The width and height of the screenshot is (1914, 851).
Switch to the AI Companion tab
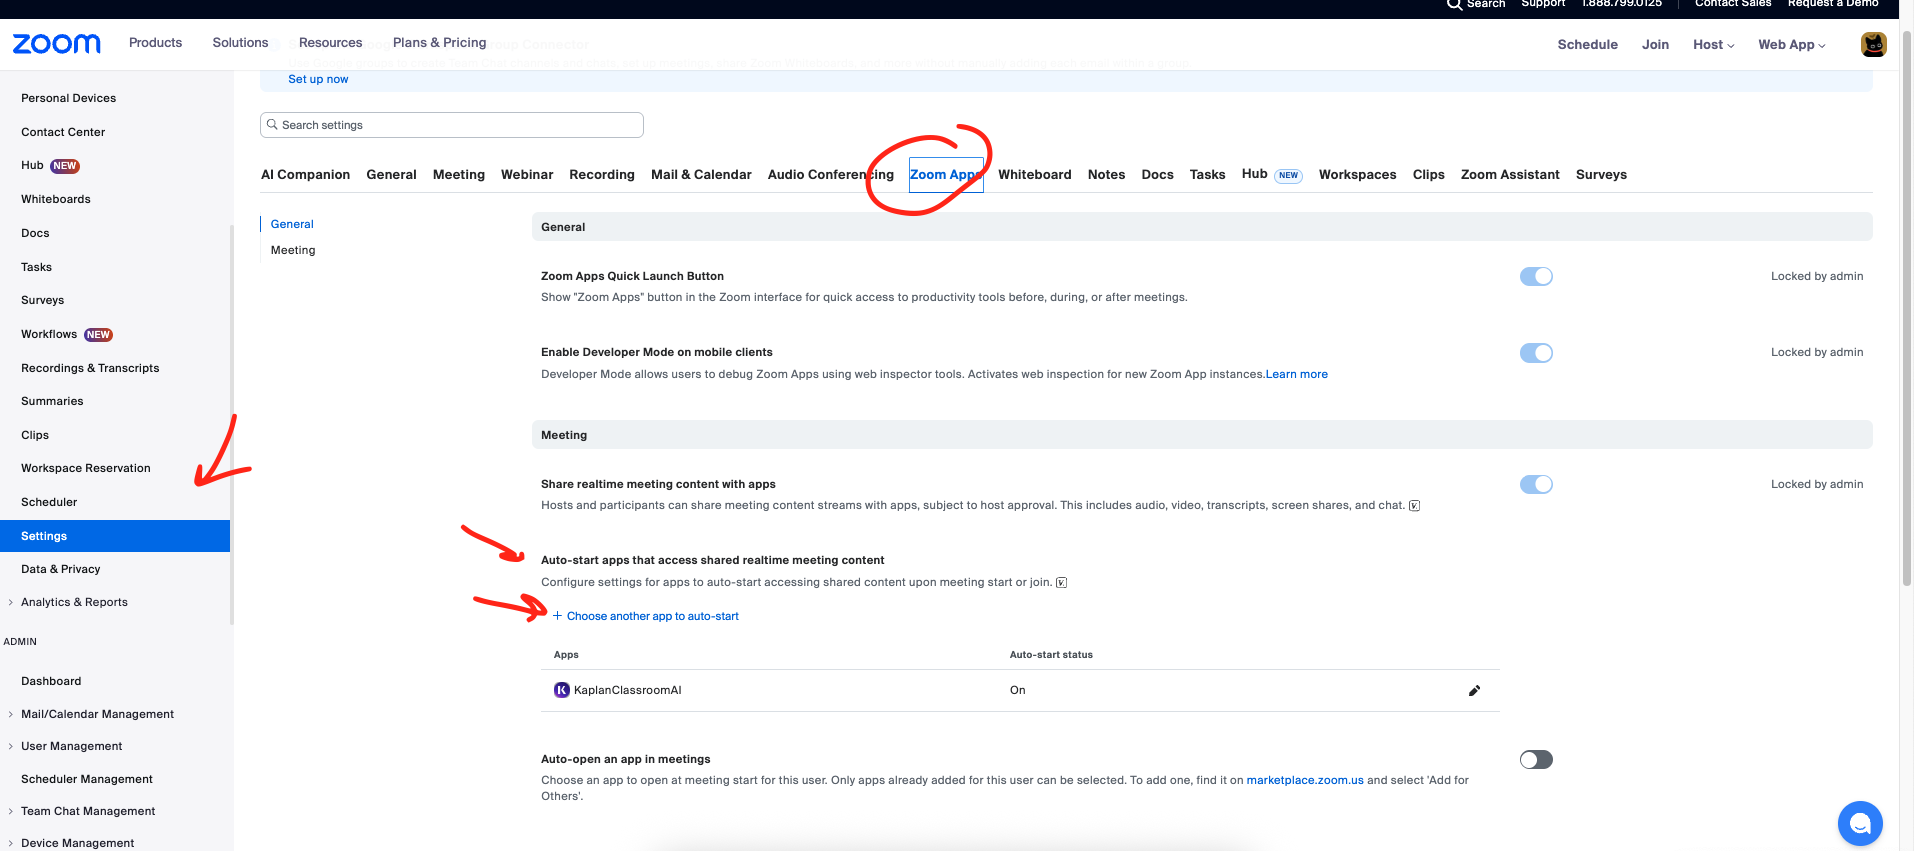coord(305,175)
